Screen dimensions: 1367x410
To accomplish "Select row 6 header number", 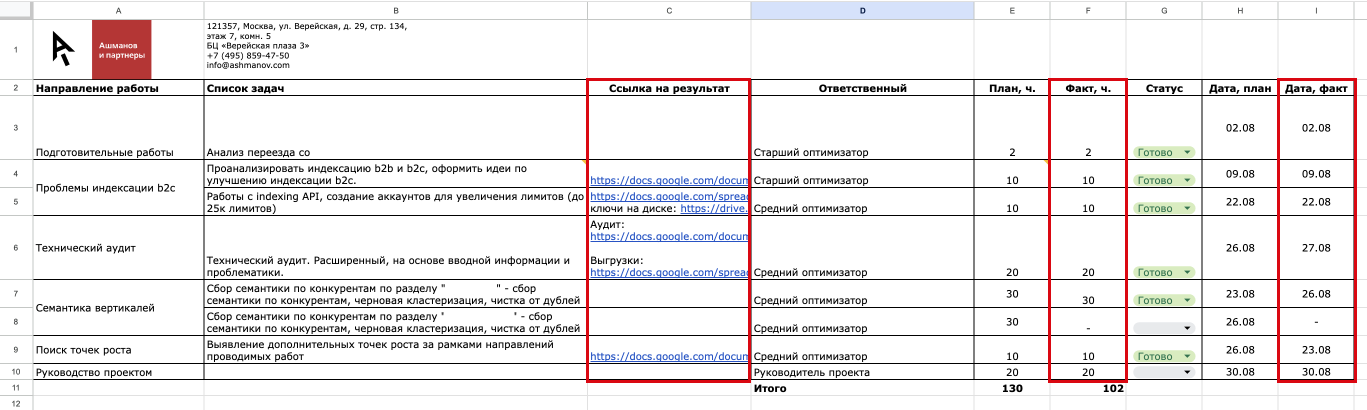I will coord(16,248).
